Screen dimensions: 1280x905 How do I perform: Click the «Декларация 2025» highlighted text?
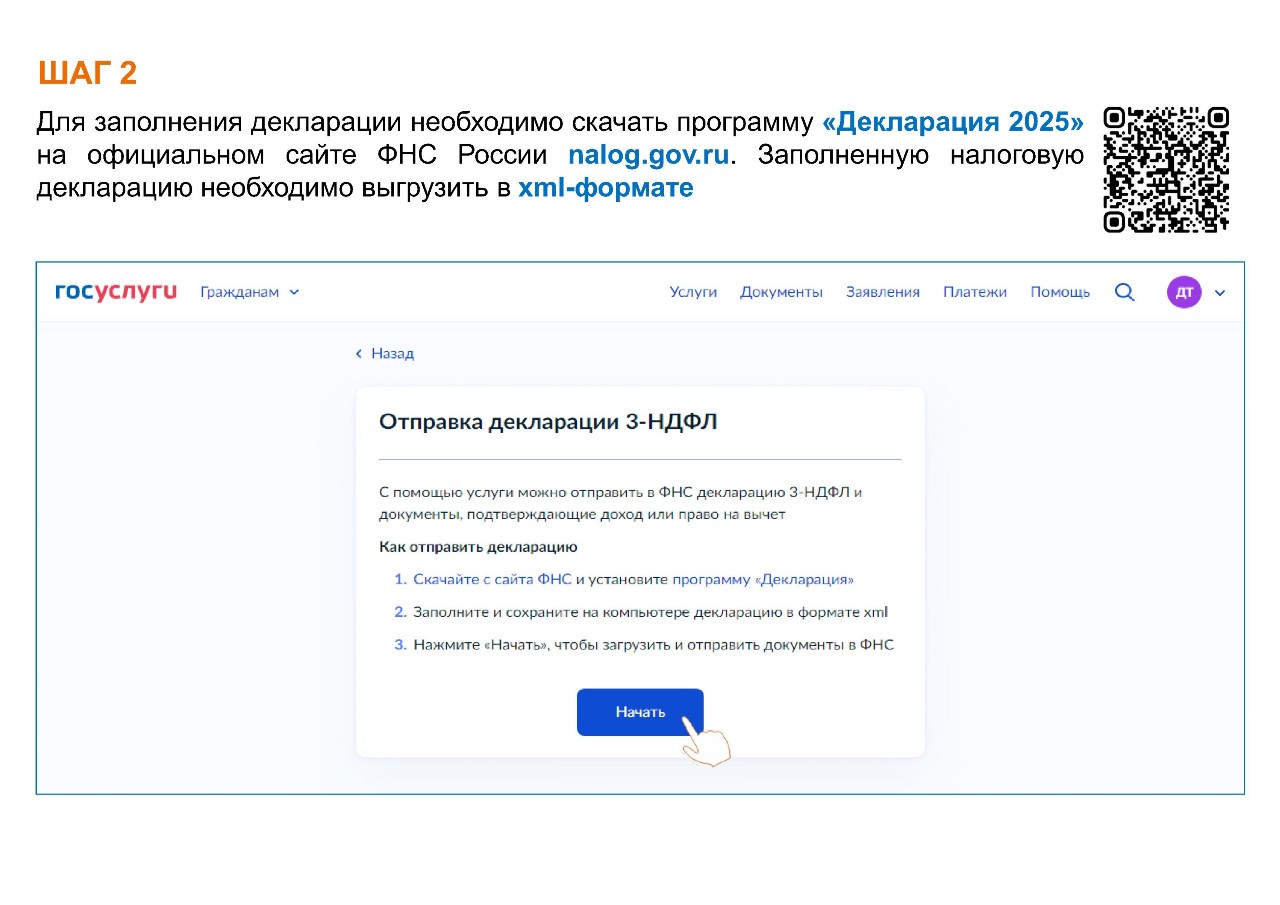952,123
